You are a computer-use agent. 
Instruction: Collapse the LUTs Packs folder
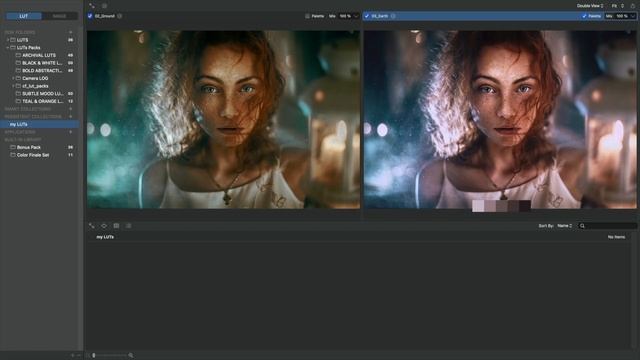(7, 48)
